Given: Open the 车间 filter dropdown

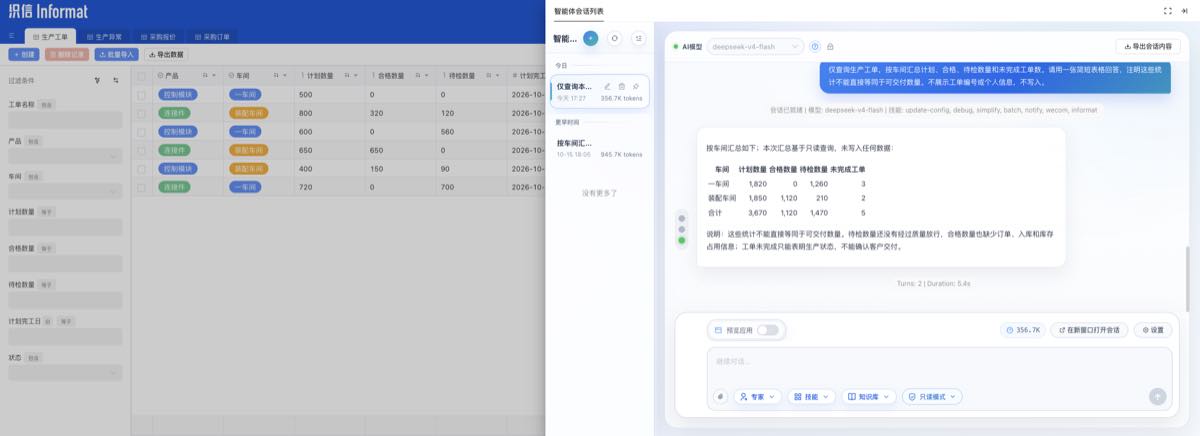Looking at the screenshot, I should point(65,192).
